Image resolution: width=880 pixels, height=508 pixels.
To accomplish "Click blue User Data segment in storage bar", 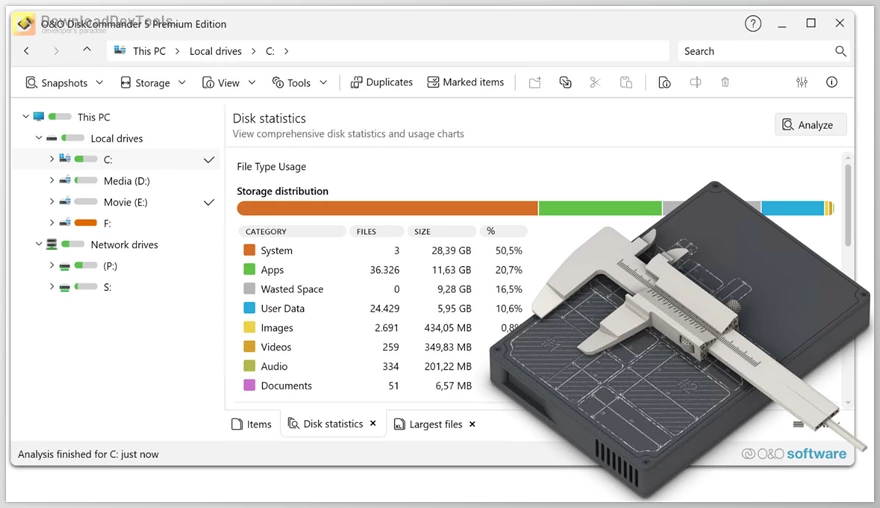I will [792, 208].
